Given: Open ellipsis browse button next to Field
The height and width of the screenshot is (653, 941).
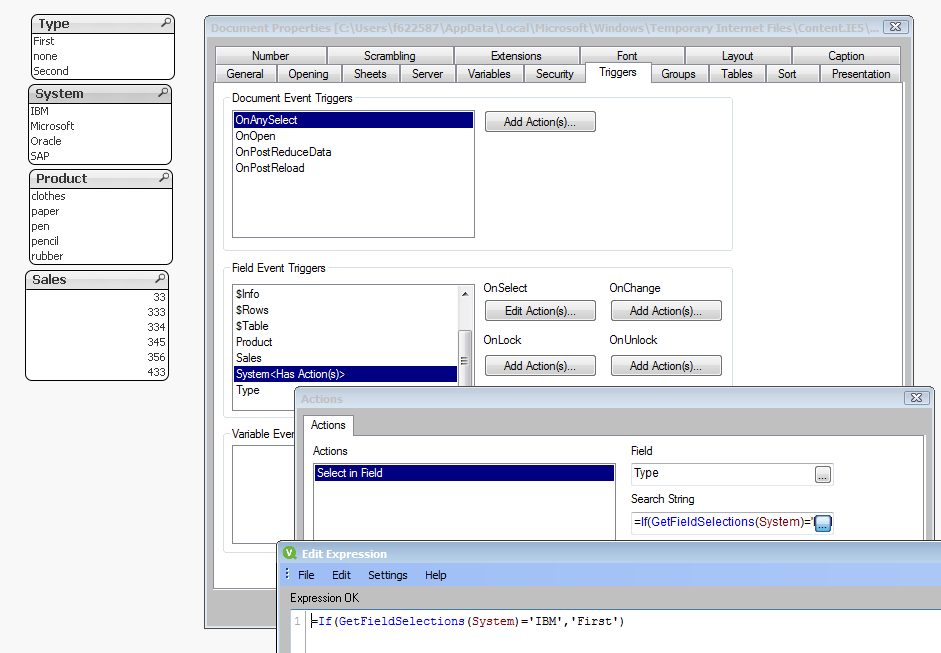Looking at the screenshot, I should point(822,475).
